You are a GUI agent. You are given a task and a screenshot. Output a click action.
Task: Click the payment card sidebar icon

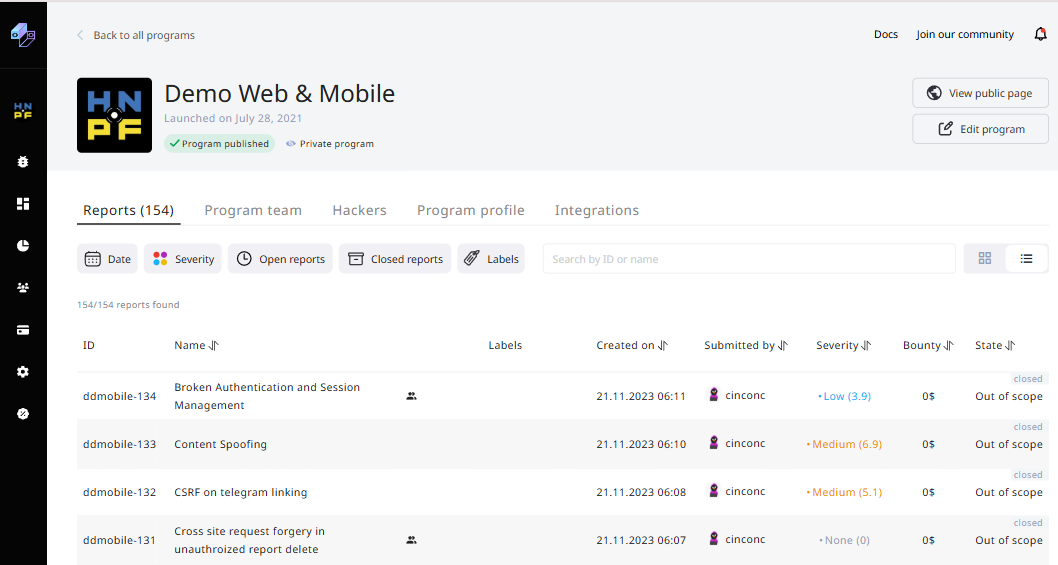[x=23, y=330]
